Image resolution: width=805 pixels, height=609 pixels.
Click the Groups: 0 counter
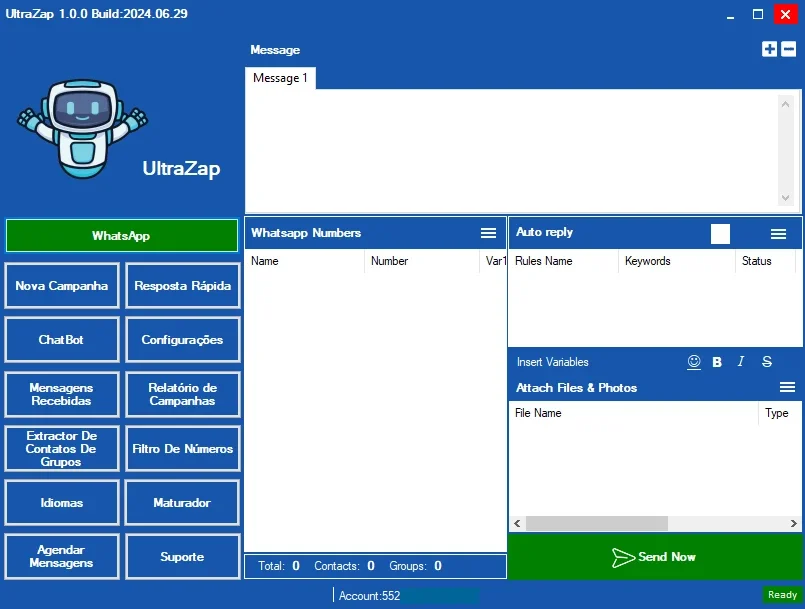coord(415,566)
